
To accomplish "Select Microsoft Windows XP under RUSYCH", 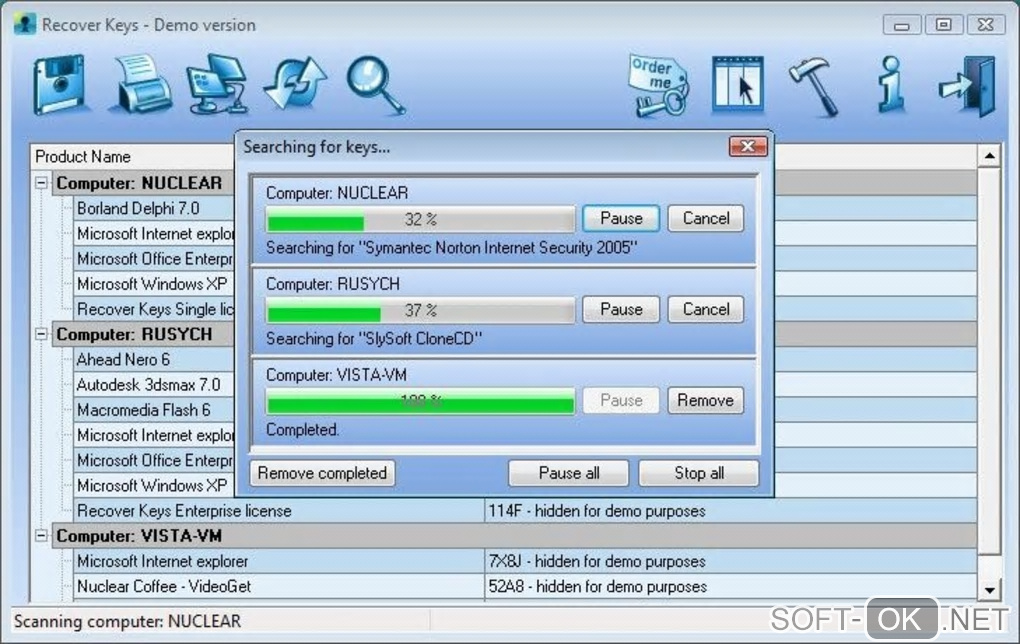I will [x=152, y=486].
